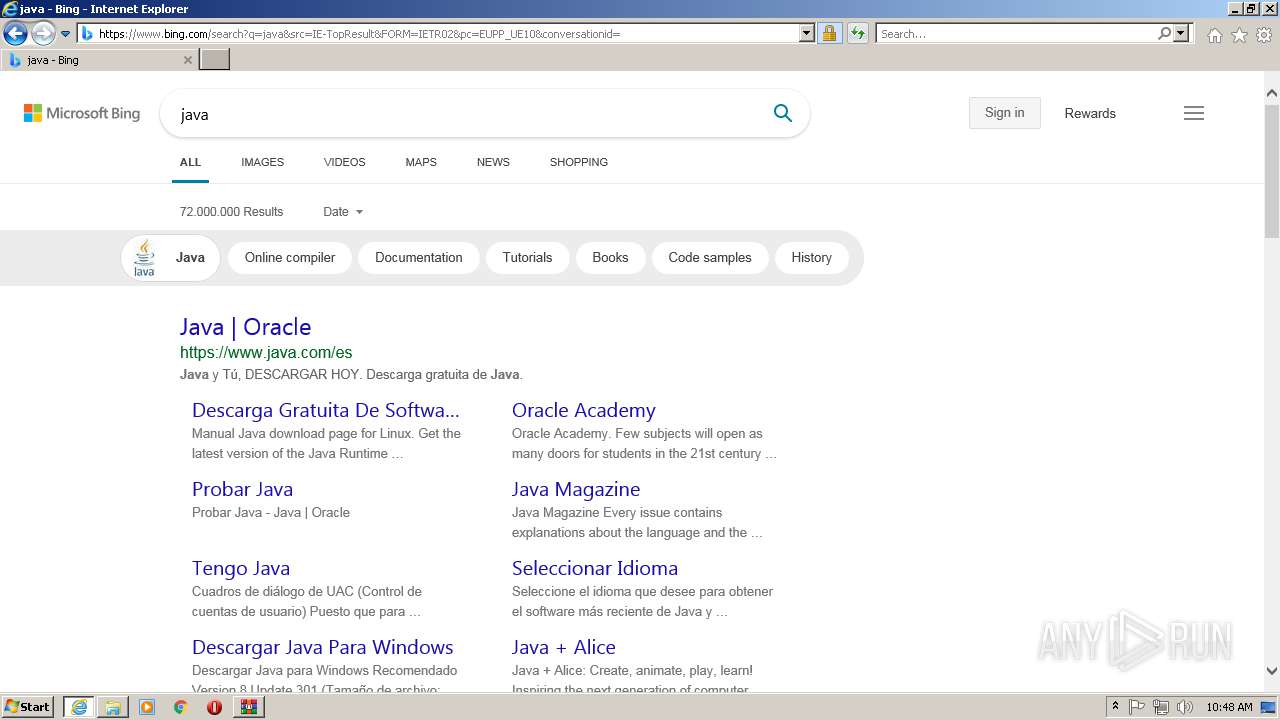
Task: Click the Bing search magnifier icon
Action: tap(783, 113)
